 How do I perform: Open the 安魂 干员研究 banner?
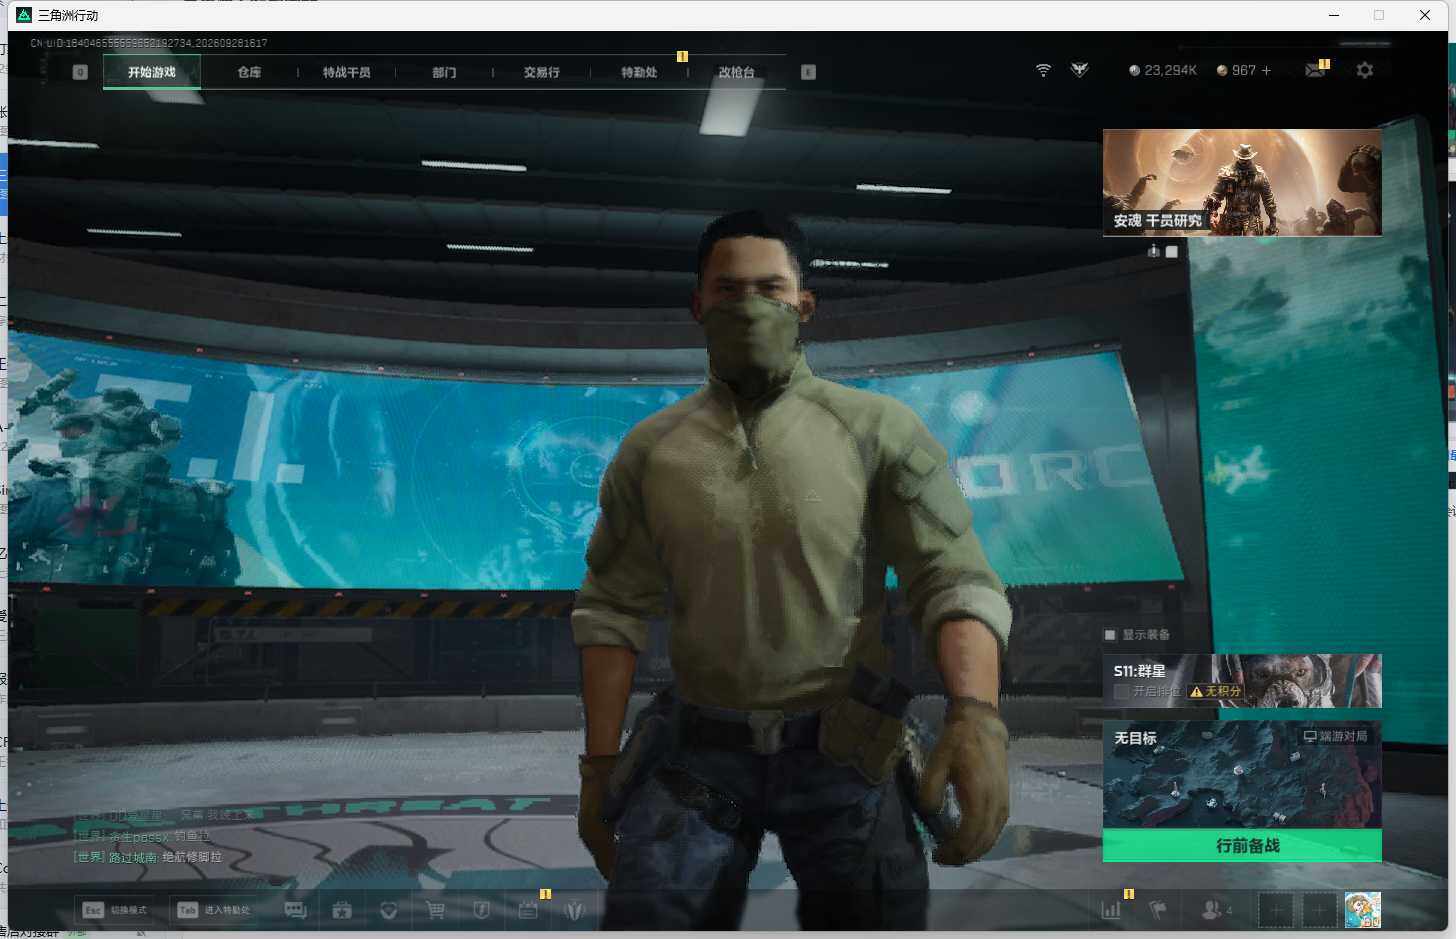point(1242,182)
